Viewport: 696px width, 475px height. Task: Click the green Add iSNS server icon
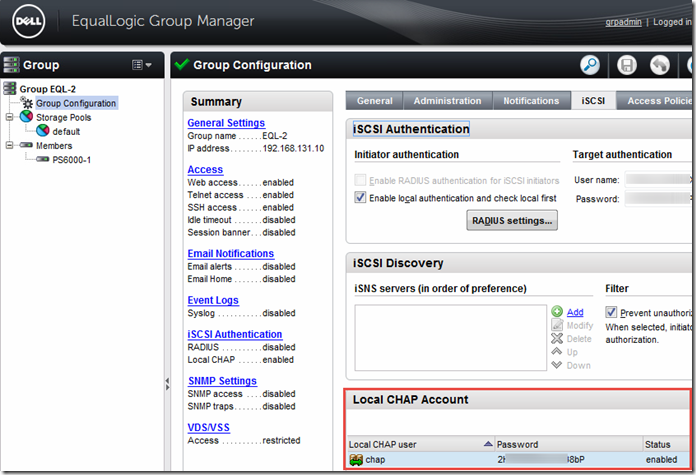point(557,312)
